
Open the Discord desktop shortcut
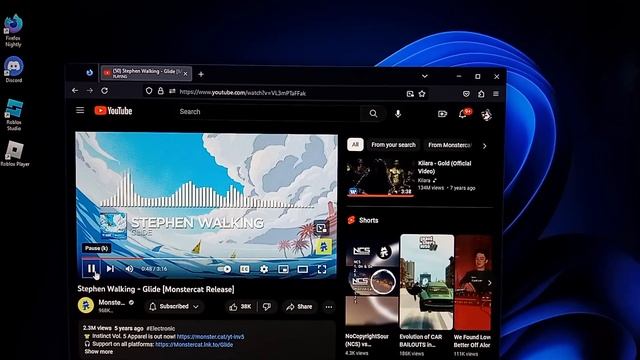click(x=13, y=70)
